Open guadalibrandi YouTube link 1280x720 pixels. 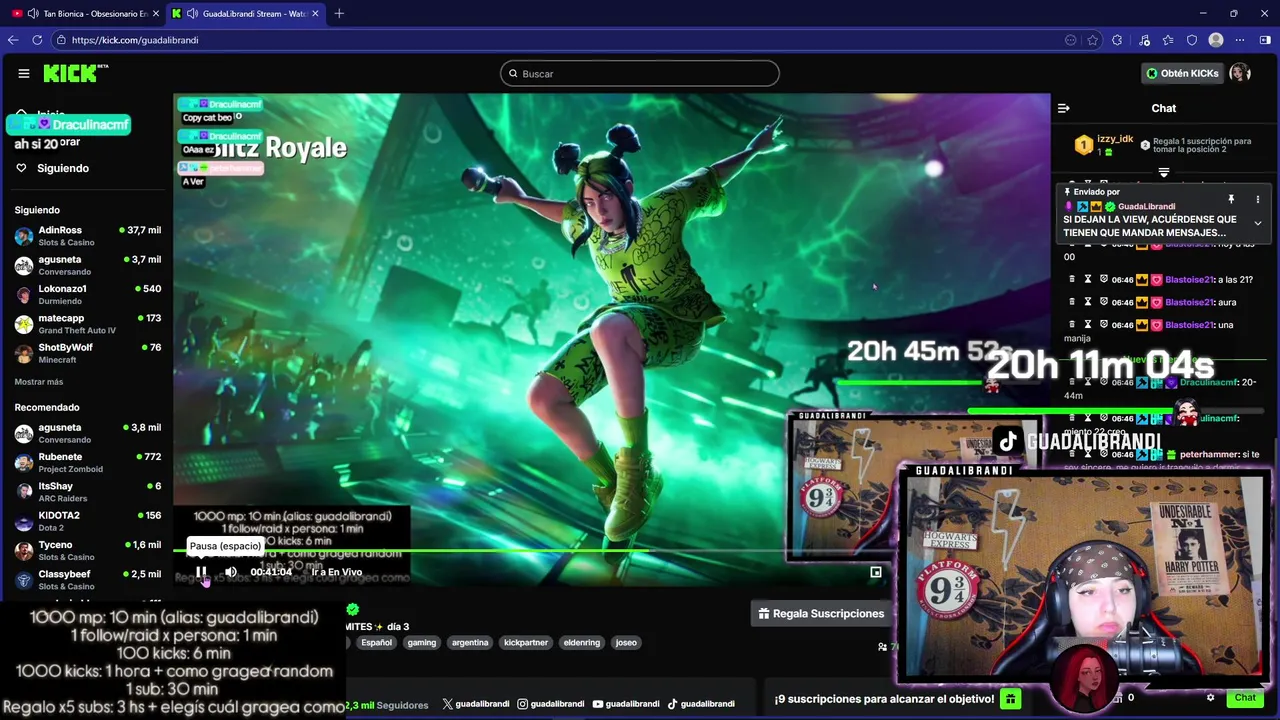626,704
